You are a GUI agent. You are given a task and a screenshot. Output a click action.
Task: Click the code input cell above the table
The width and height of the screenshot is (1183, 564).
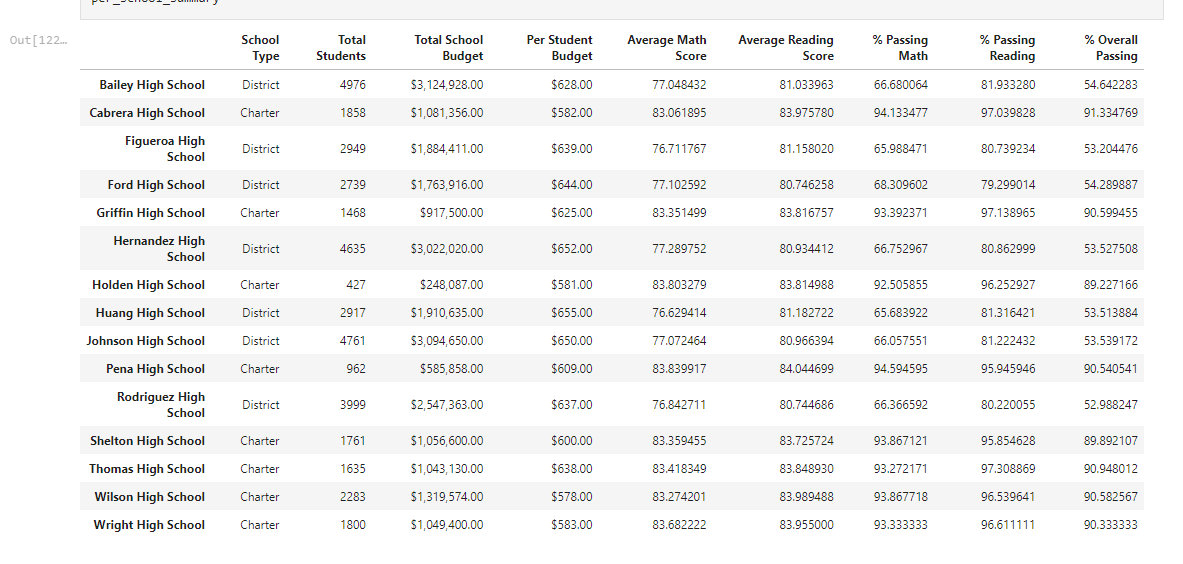pos(622,6)
